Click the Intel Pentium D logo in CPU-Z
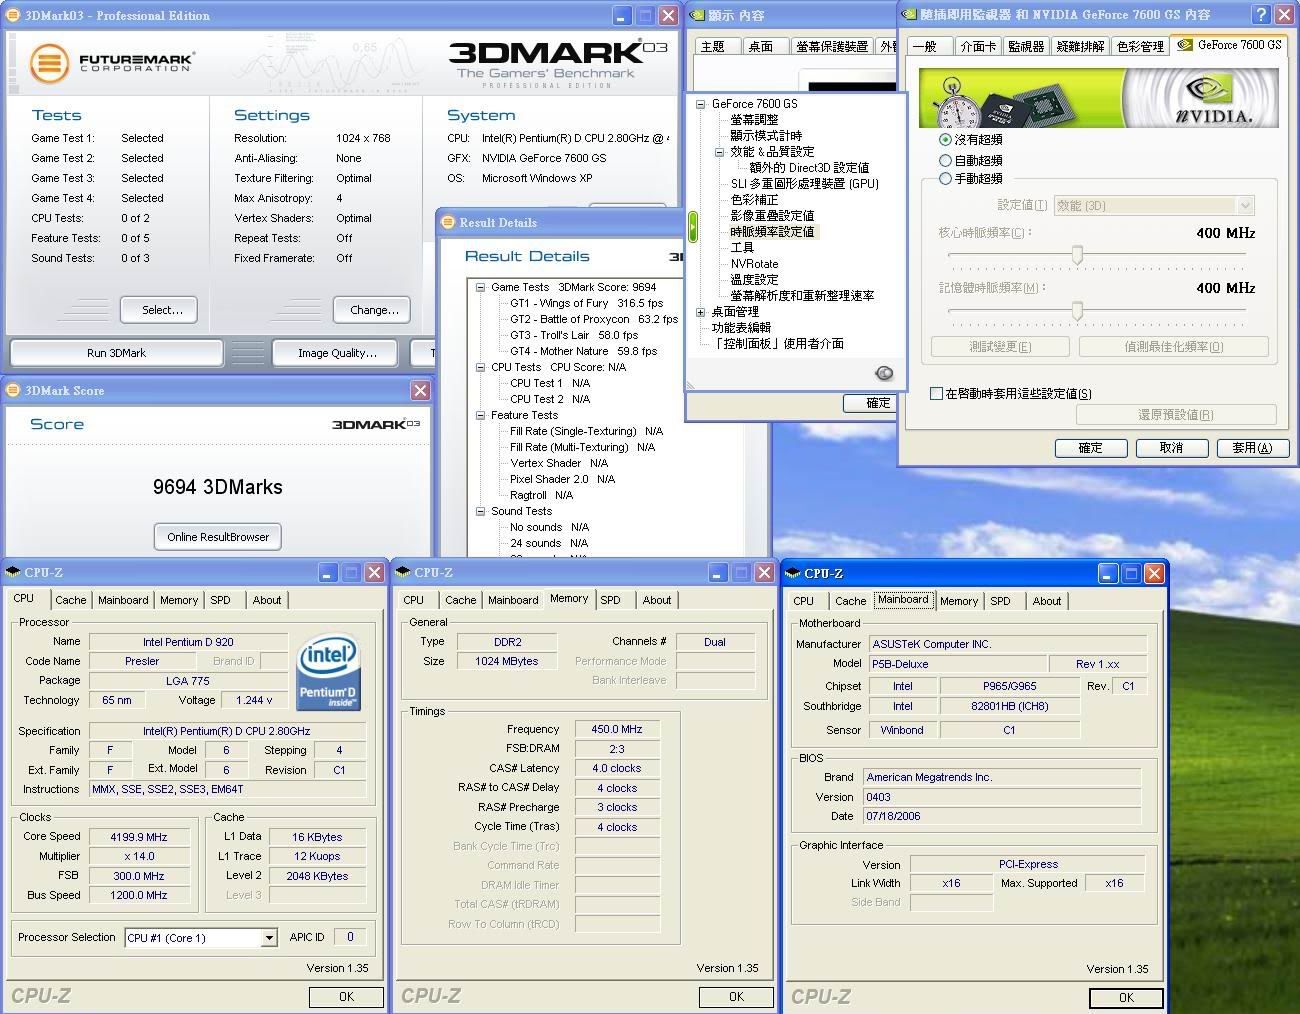The width and height of the screenshot is (1300, 1014). coord(328,671)
